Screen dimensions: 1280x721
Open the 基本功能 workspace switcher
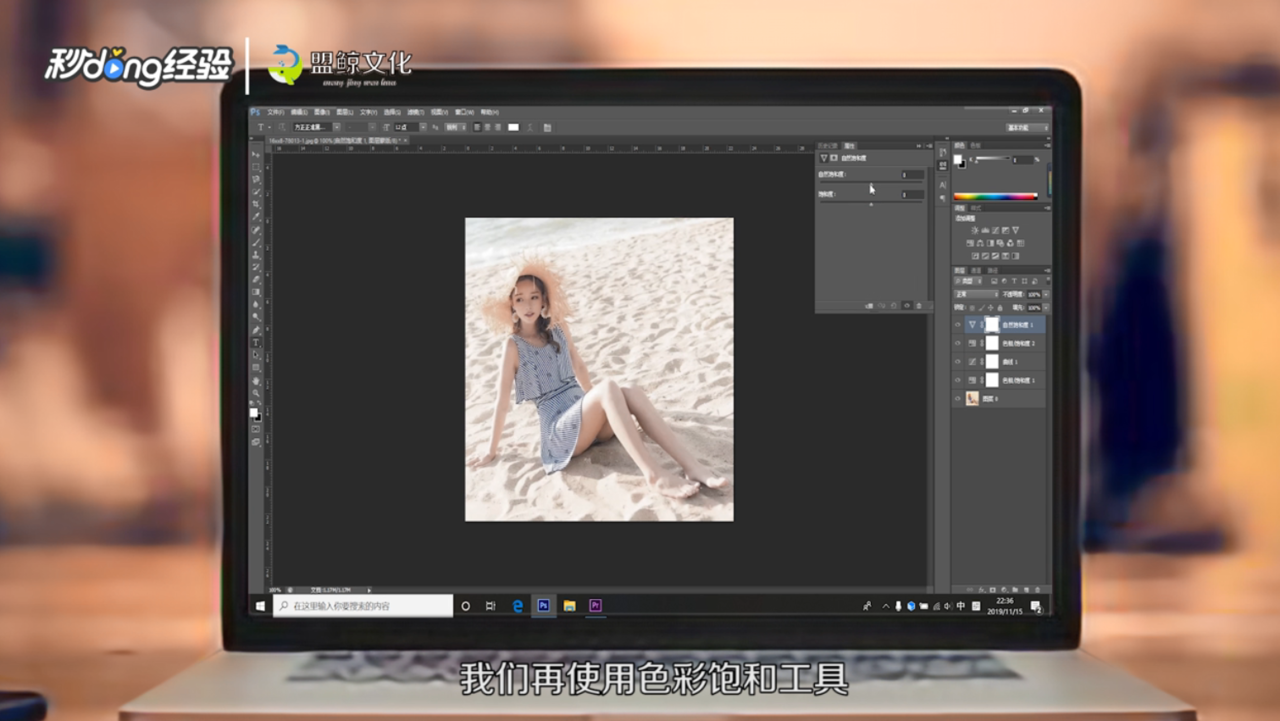1027,128
